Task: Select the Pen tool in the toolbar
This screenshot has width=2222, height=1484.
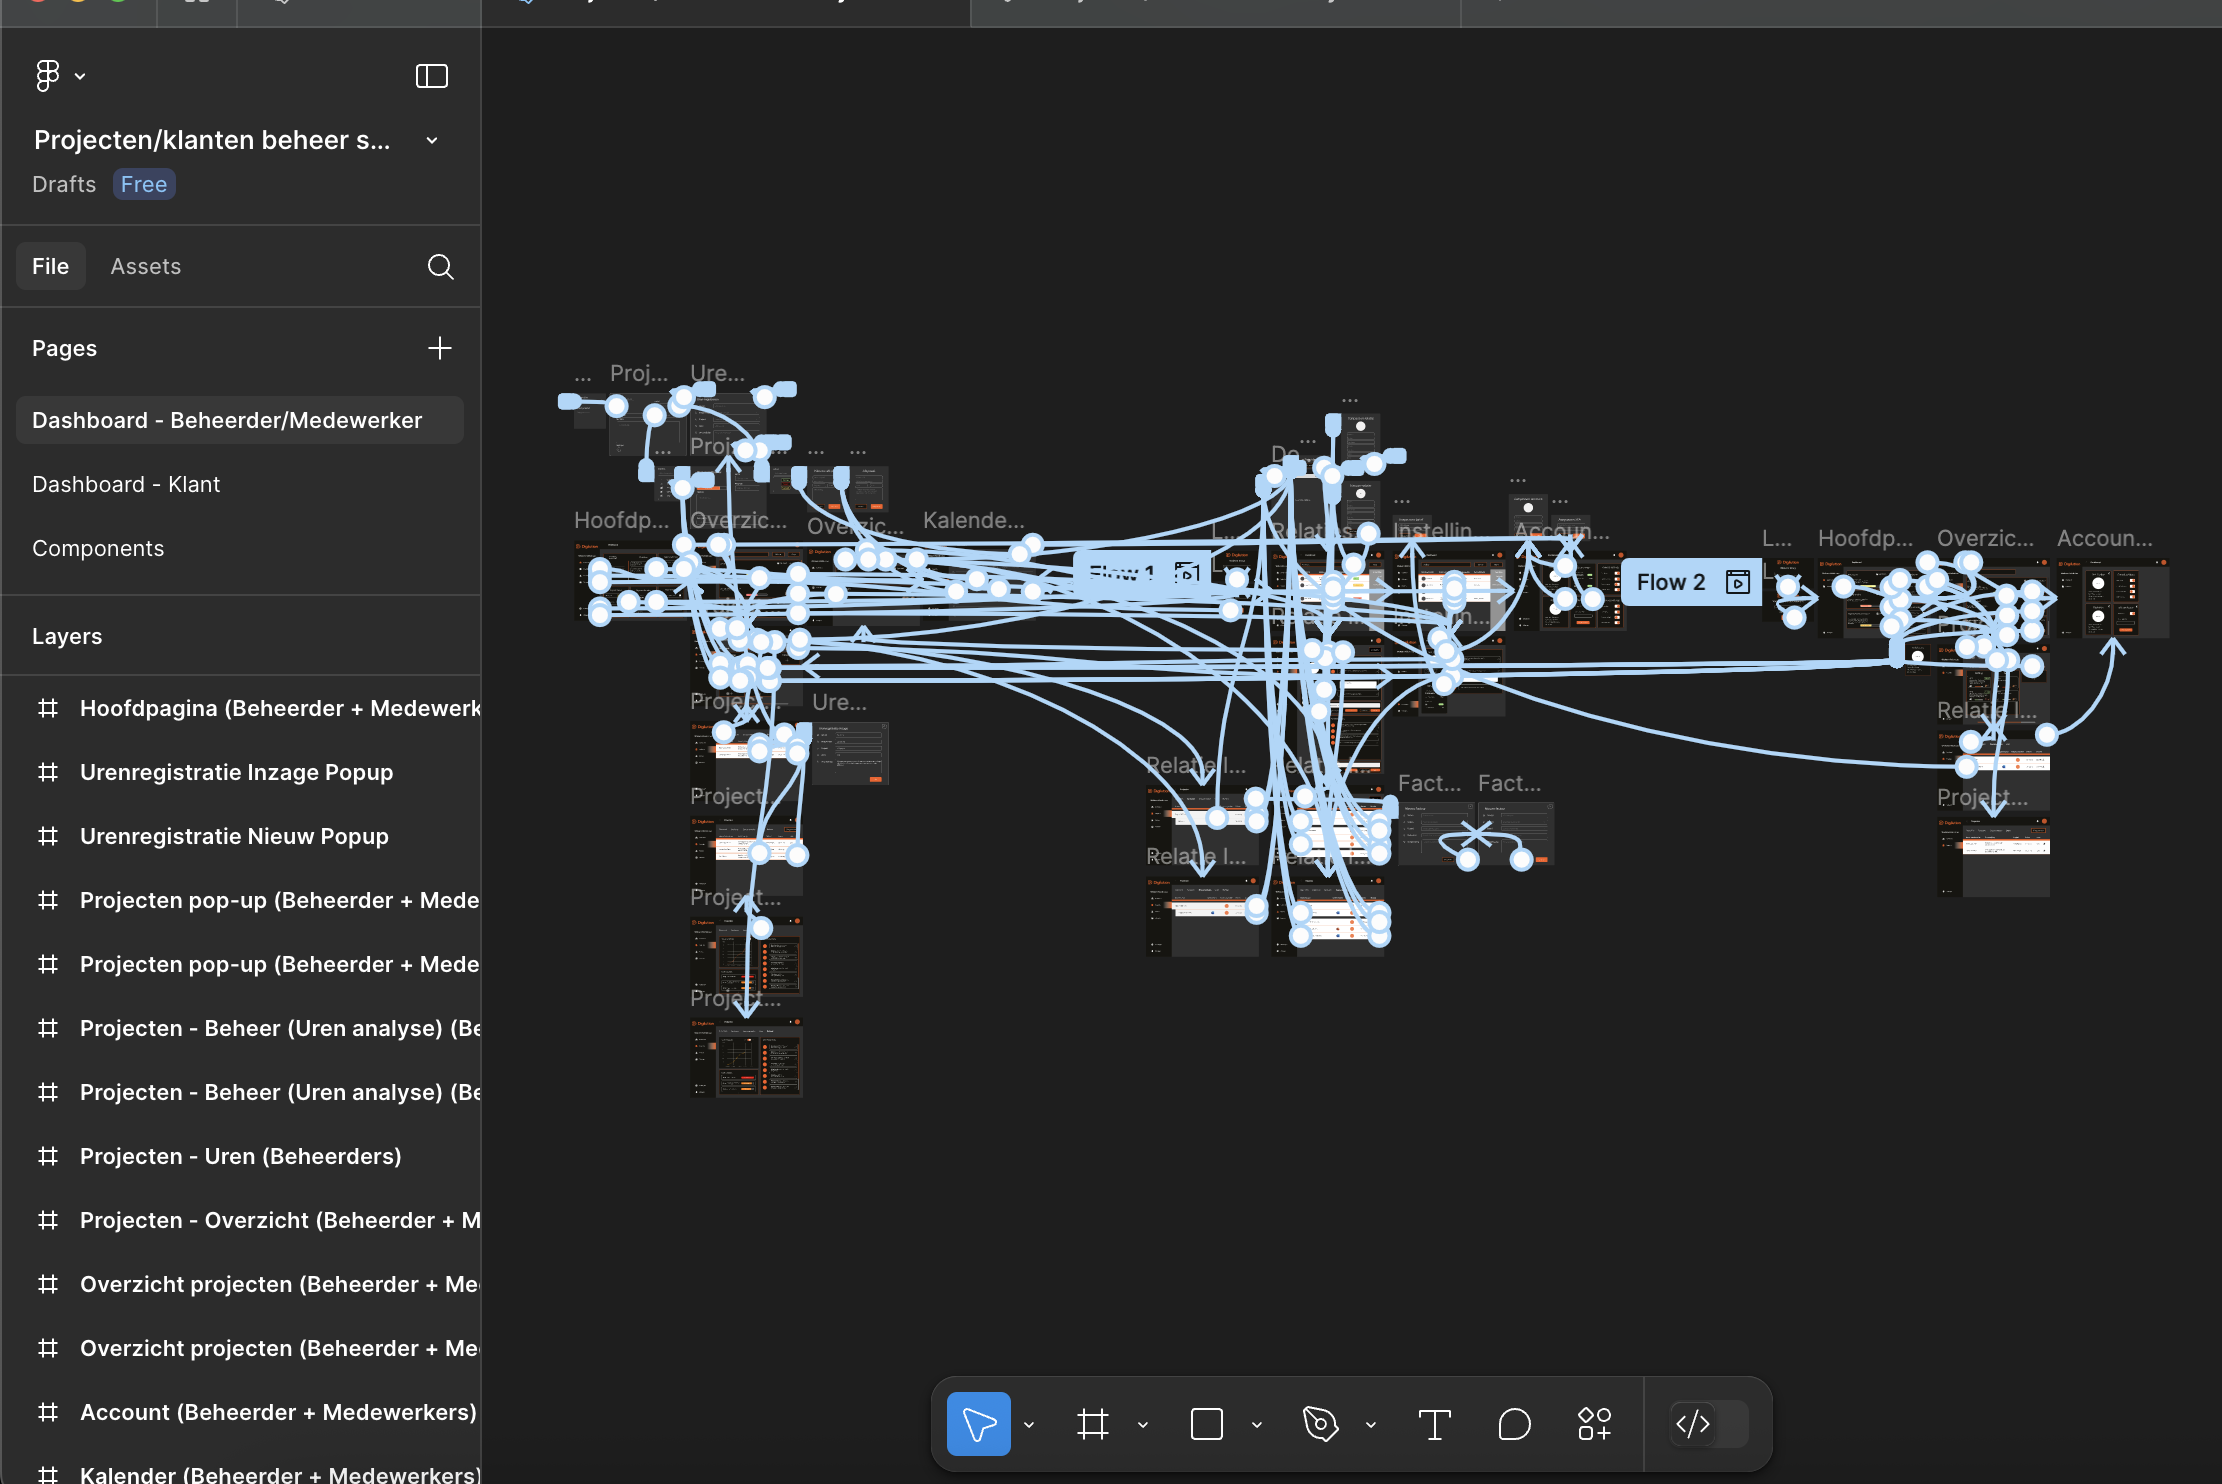Action: pos(1321,1424)
